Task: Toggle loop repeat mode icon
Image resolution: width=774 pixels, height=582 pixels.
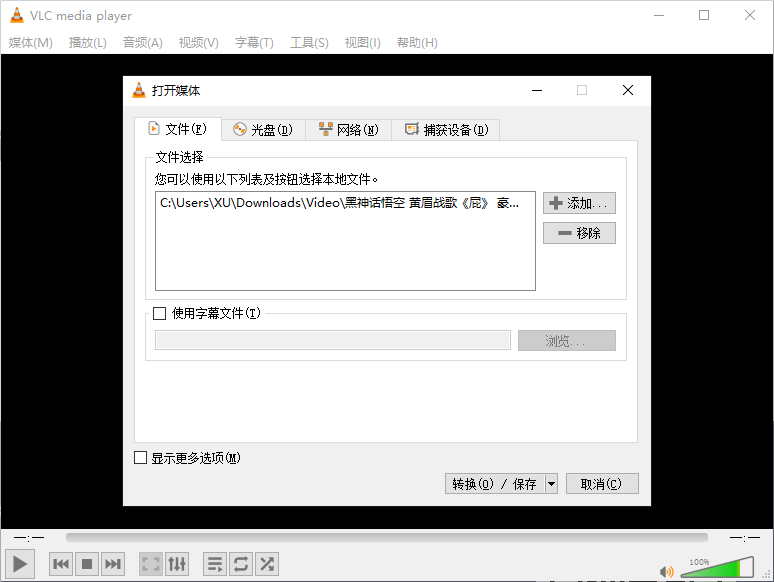Action: pyautogui.click(x=241, y=564)
